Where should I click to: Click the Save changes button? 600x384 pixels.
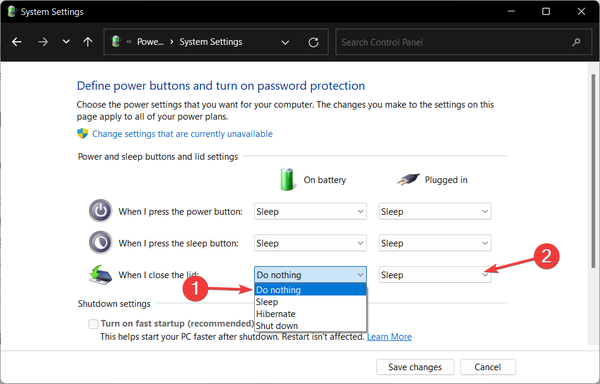[x=415, y=367]
